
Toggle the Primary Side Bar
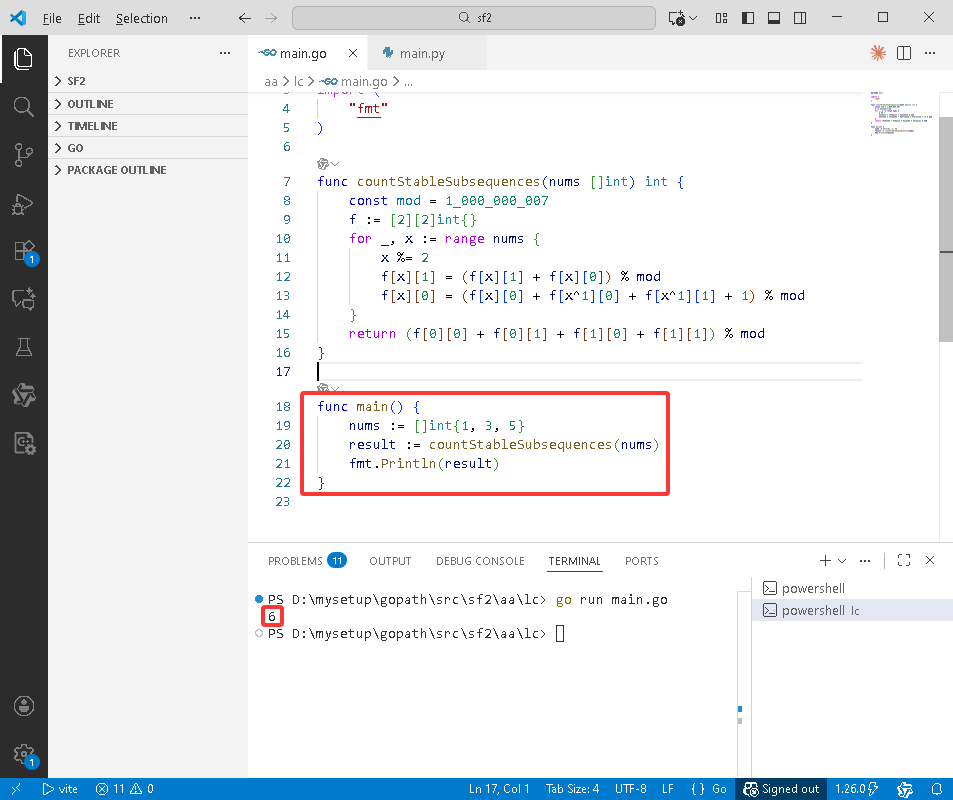(748, 18)
